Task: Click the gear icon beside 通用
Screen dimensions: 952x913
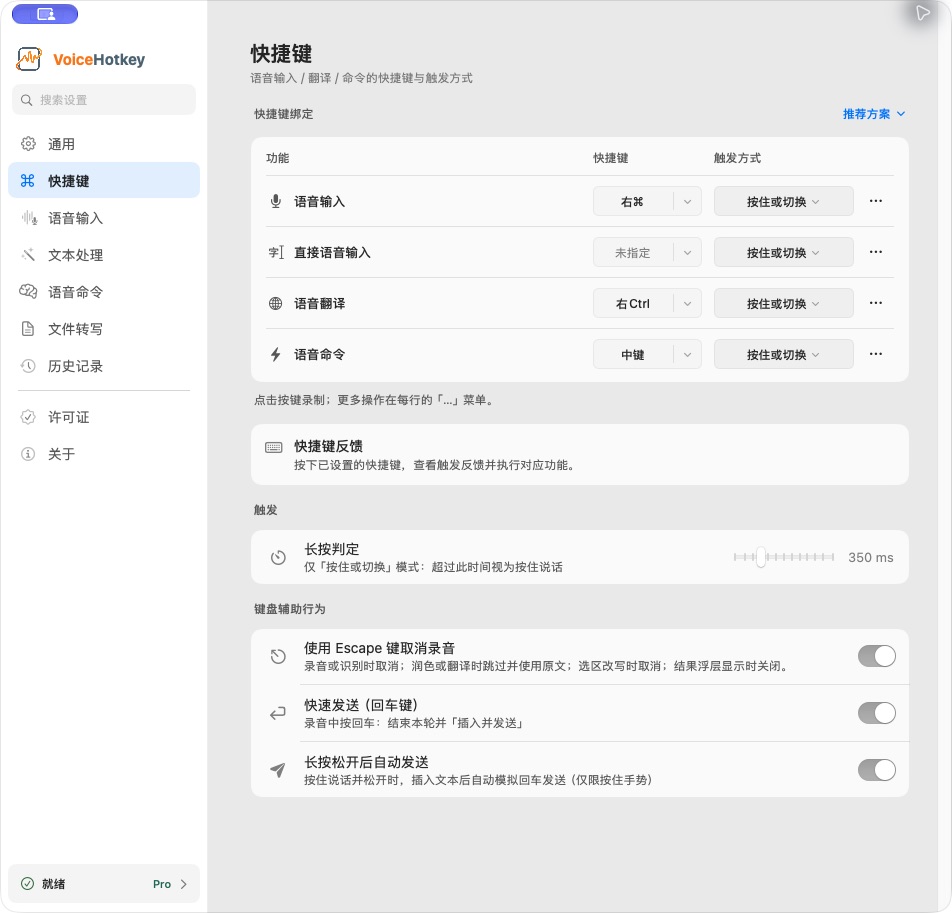Action: (x=28, y=144)
